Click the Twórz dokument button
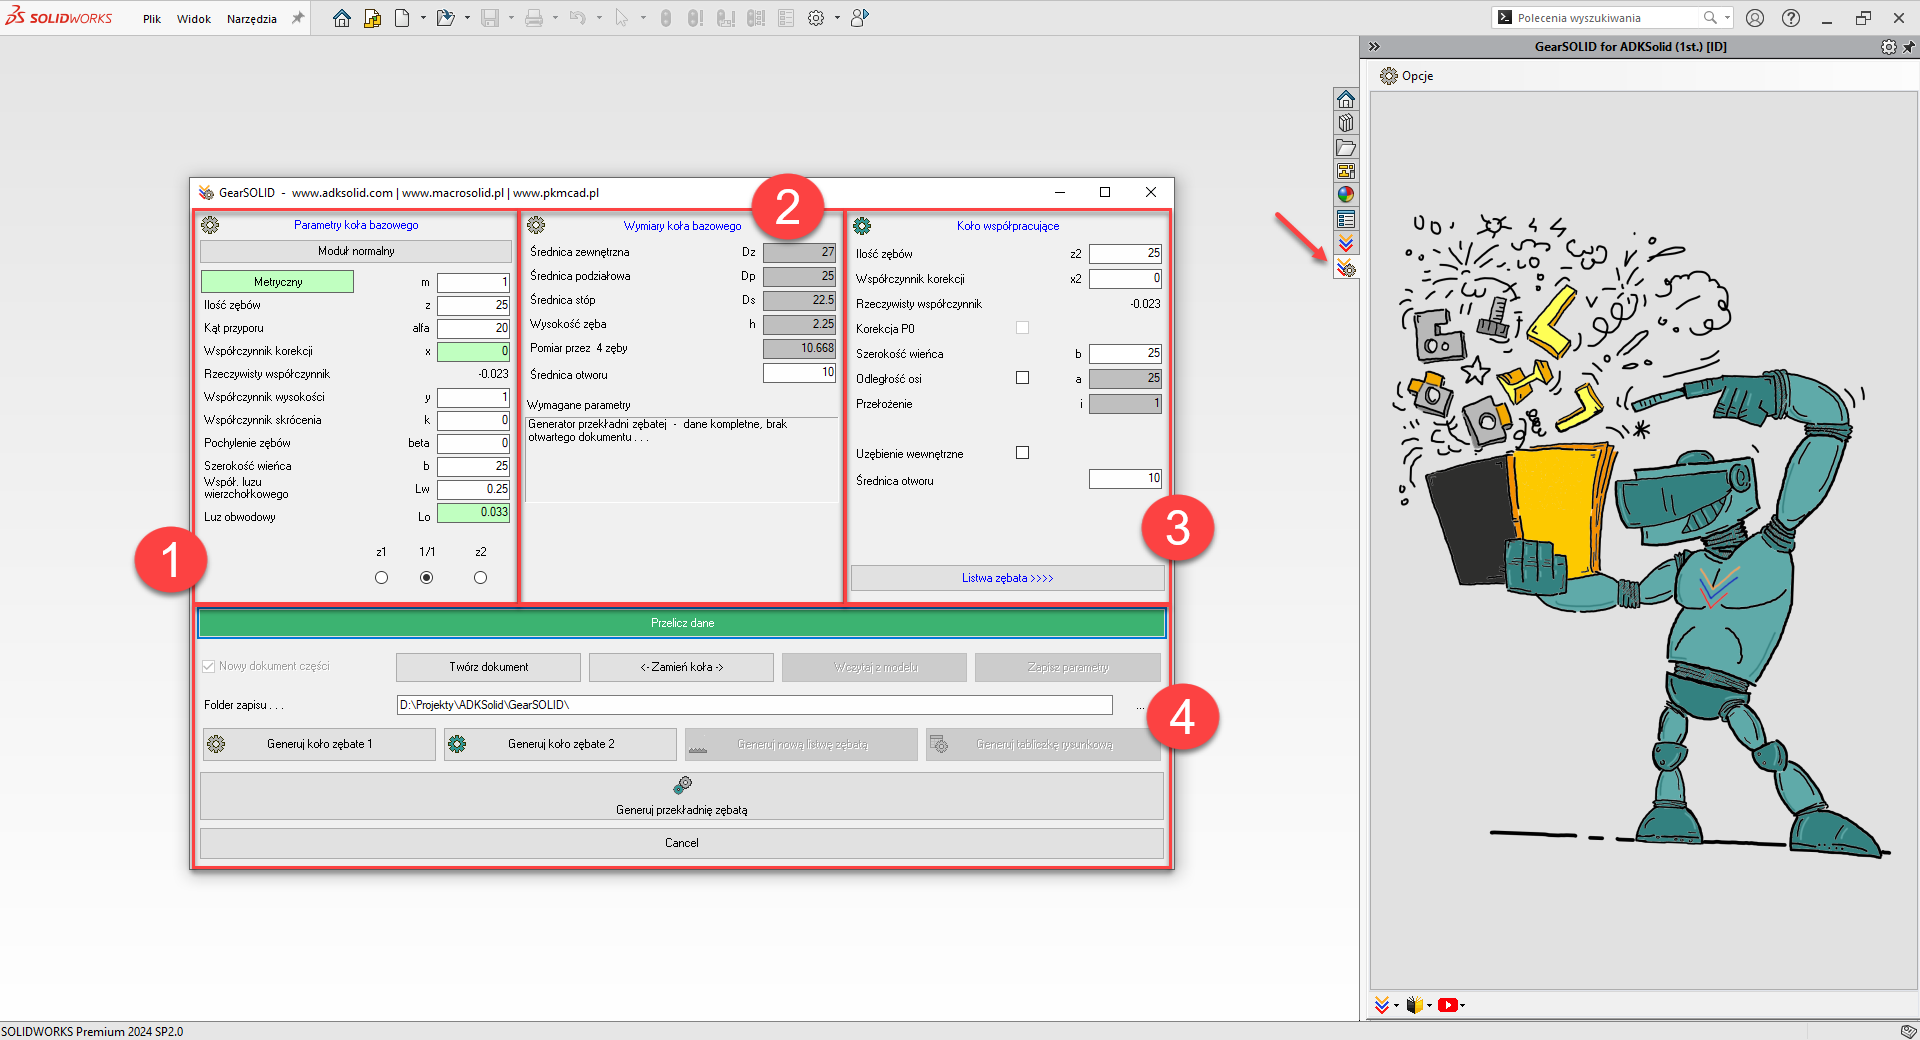Viewport: 1920px width, 1040px height. pyautogui.click(x=488, y=667)
